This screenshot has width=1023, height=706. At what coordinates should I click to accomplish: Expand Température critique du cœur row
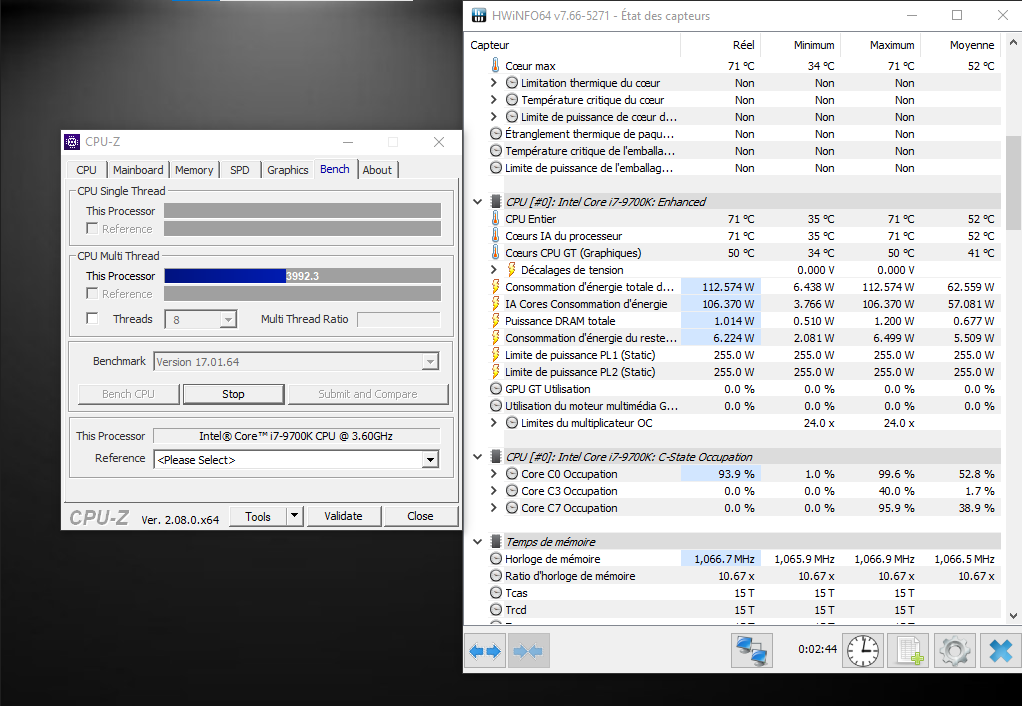coord(494,100)
